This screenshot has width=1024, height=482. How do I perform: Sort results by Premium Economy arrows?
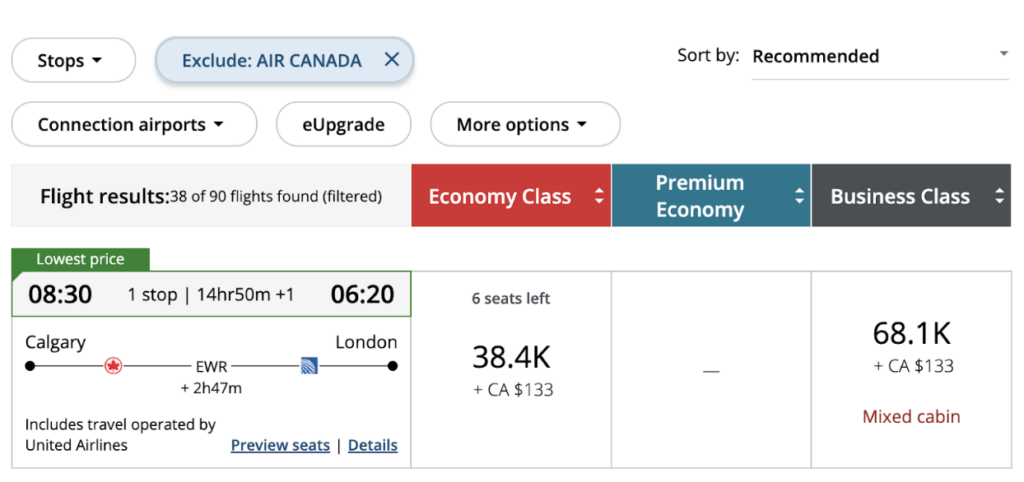tap(799, 196)
